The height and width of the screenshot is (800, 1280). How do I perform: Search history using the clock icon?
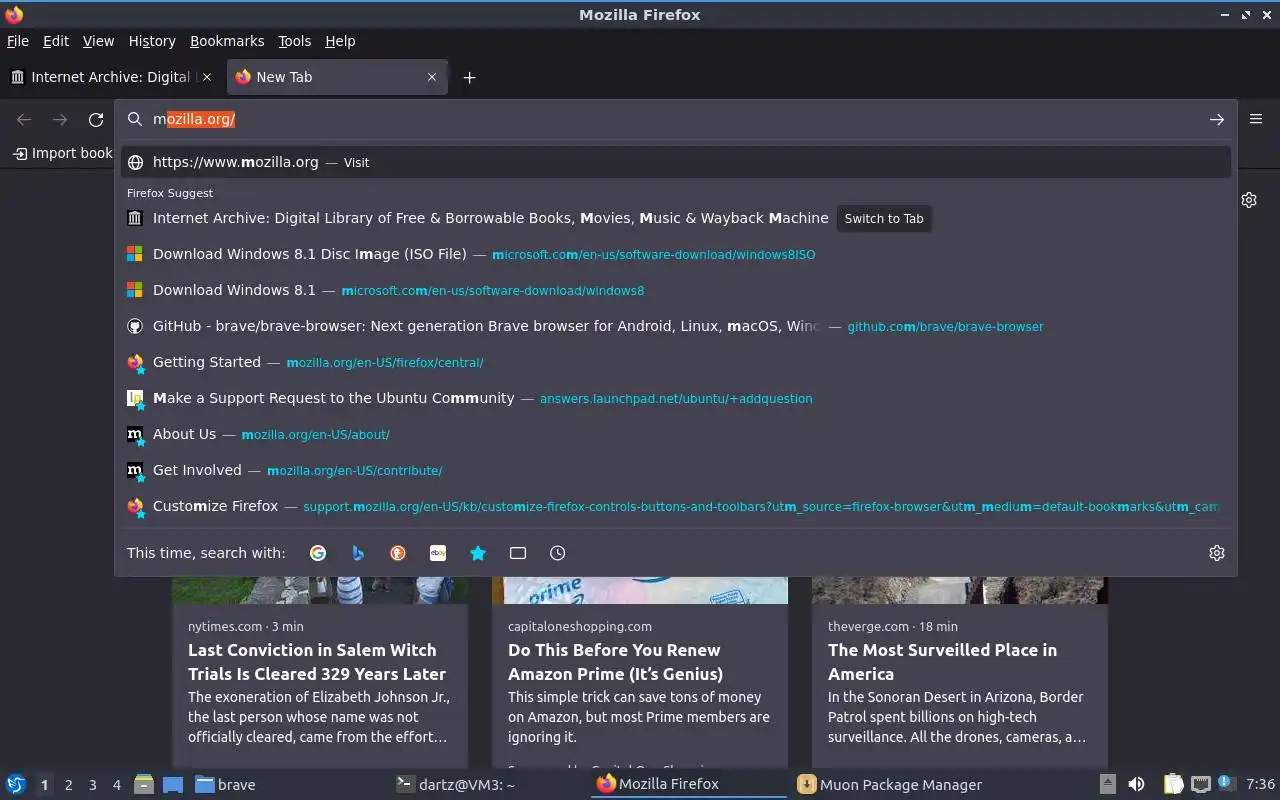pos(558,553)
